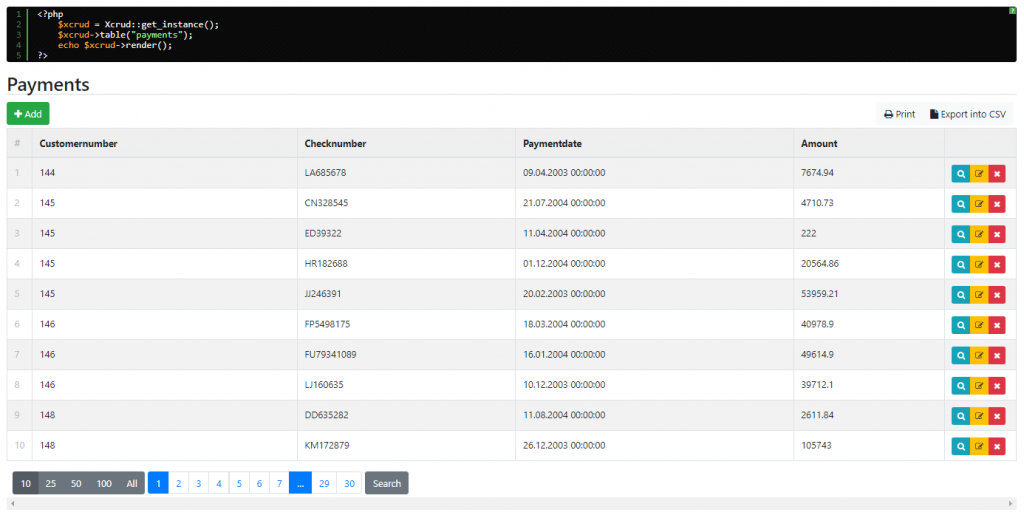Jump to pagination page 29
This screenshot has width=1024, height=518.
(324, 483)
